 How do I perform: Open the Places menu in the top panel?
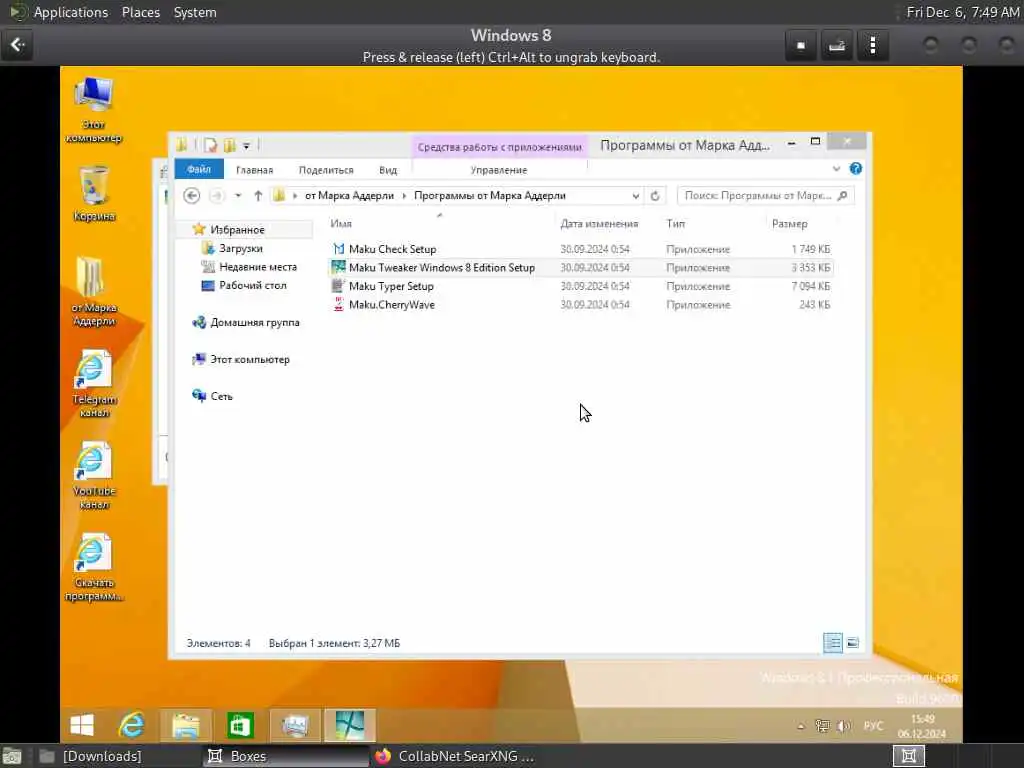coord(140,12)
